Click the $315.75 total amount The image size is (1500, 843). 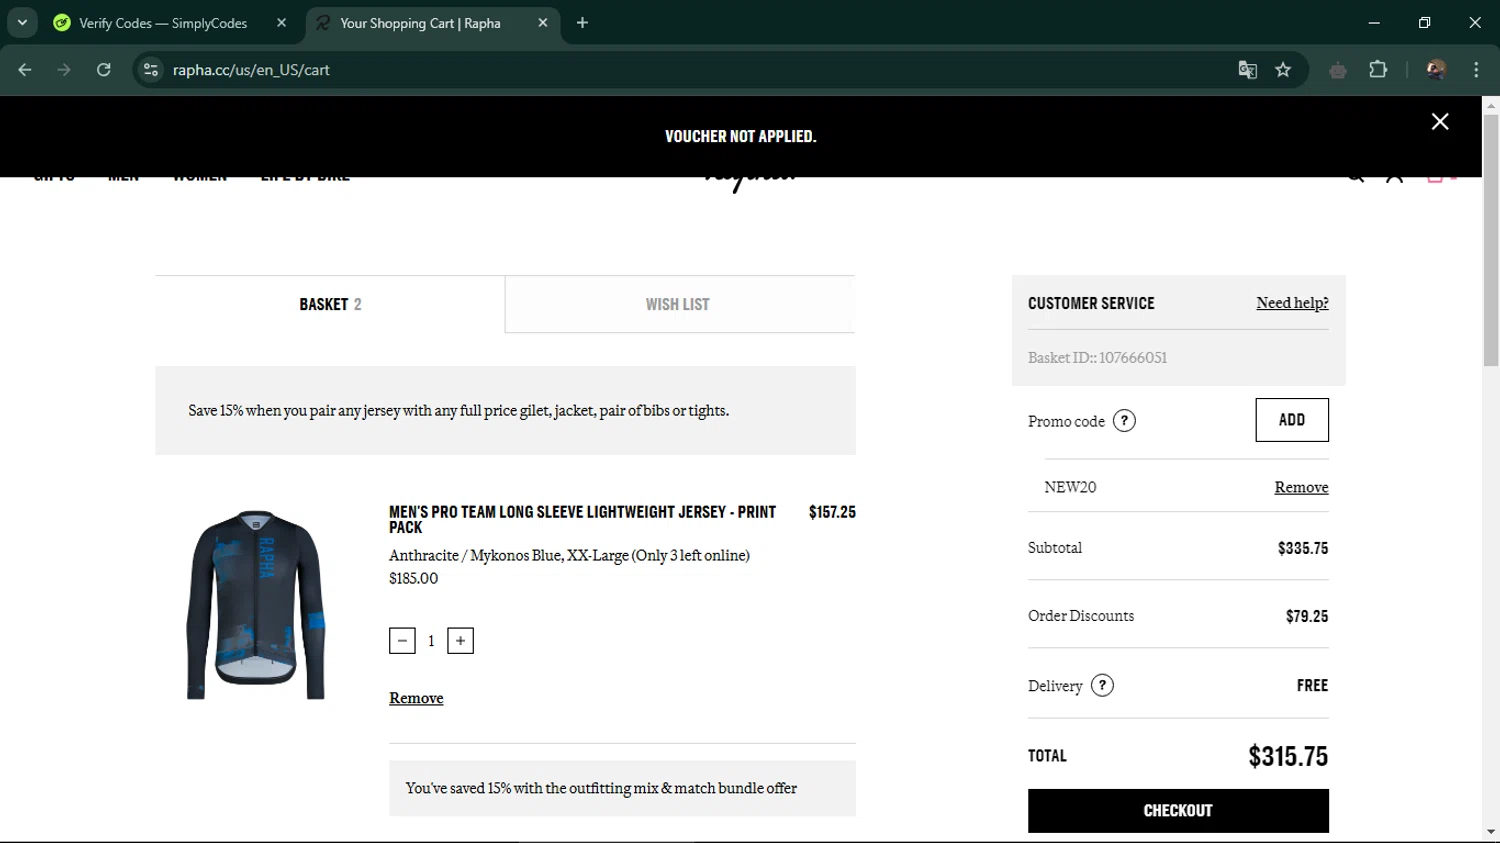[1288, 756]
